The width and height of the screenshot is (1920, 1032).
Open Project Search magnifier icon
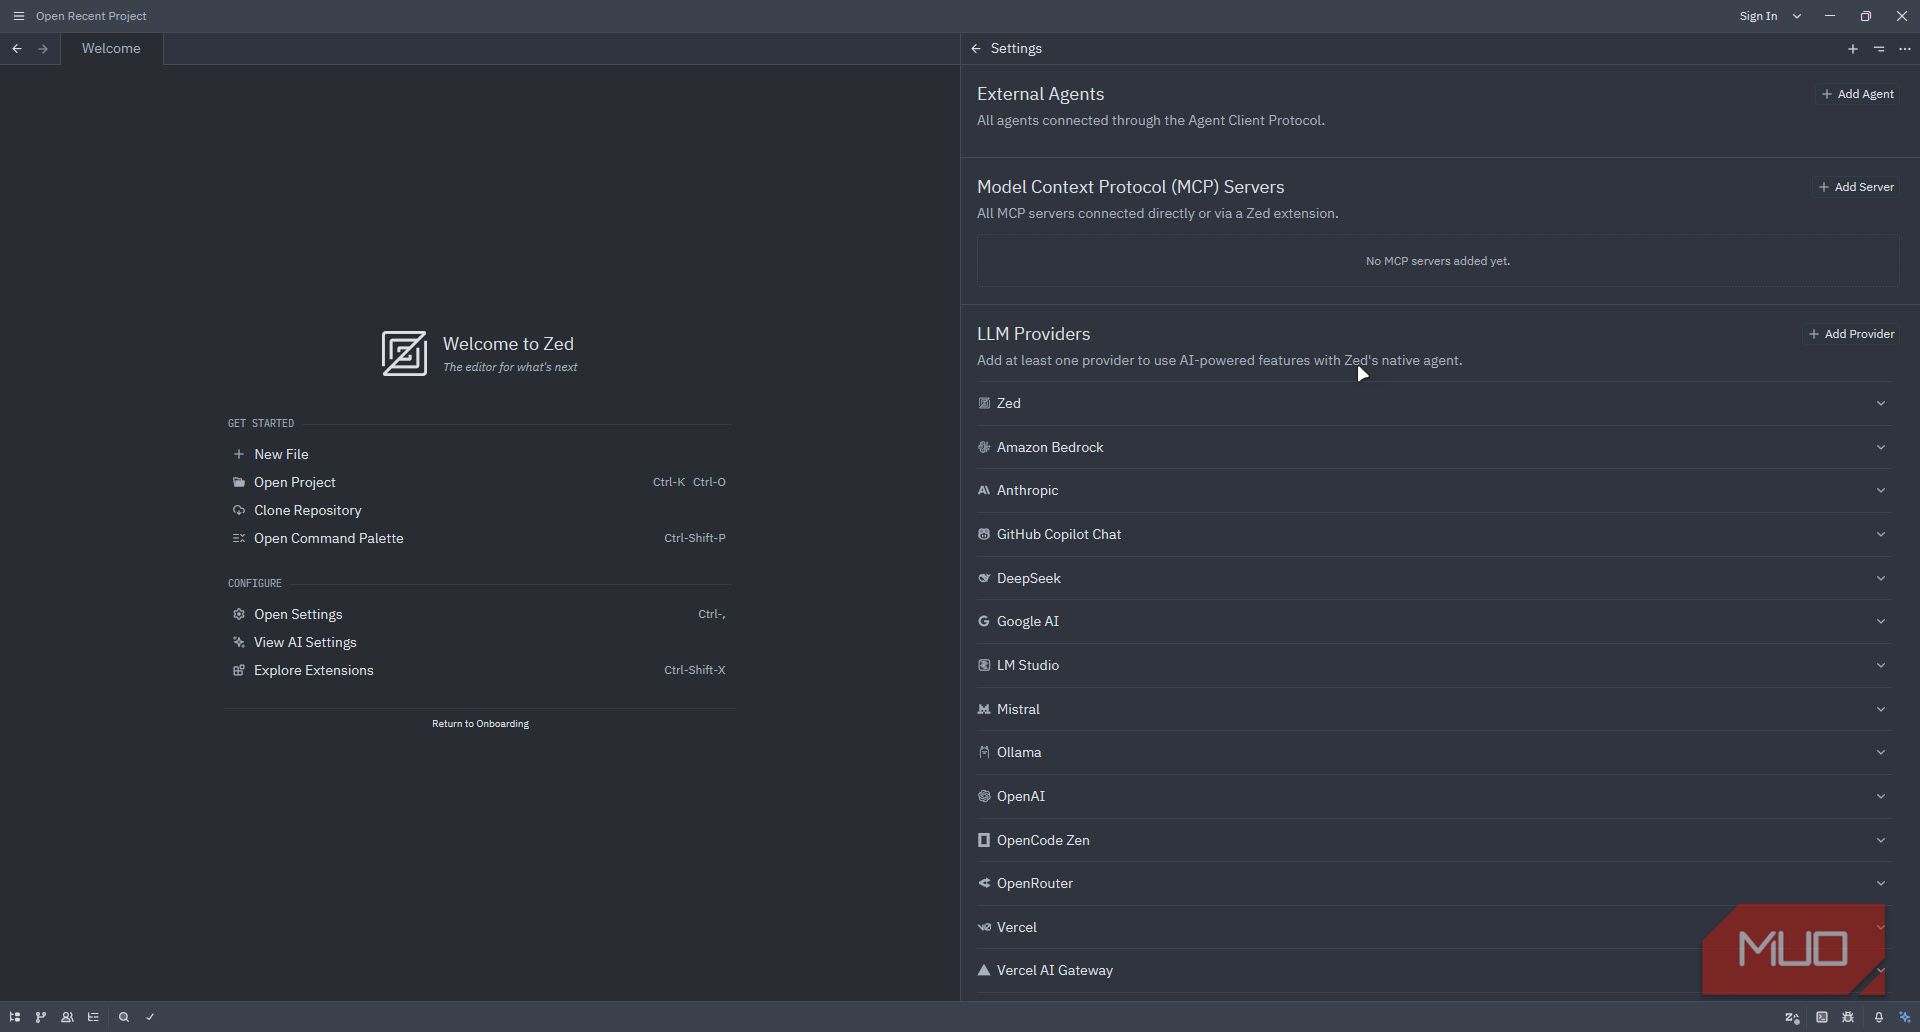124,1017
